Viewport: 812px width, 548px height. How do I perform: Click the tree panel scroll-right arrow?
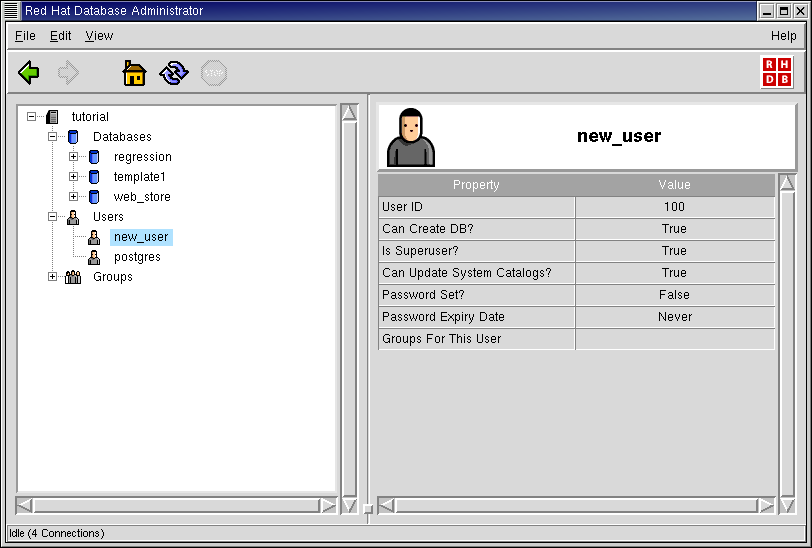point(328,506)
